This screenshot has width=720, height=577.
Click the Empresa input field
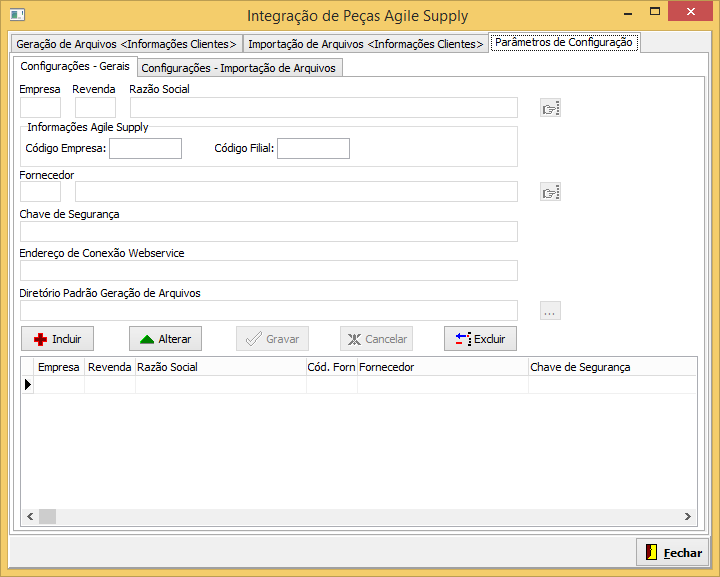click(40, 107)
